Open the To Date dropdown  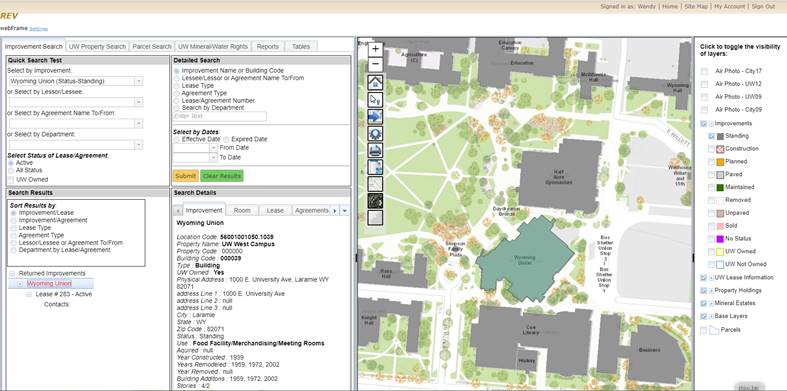[213, 157]
